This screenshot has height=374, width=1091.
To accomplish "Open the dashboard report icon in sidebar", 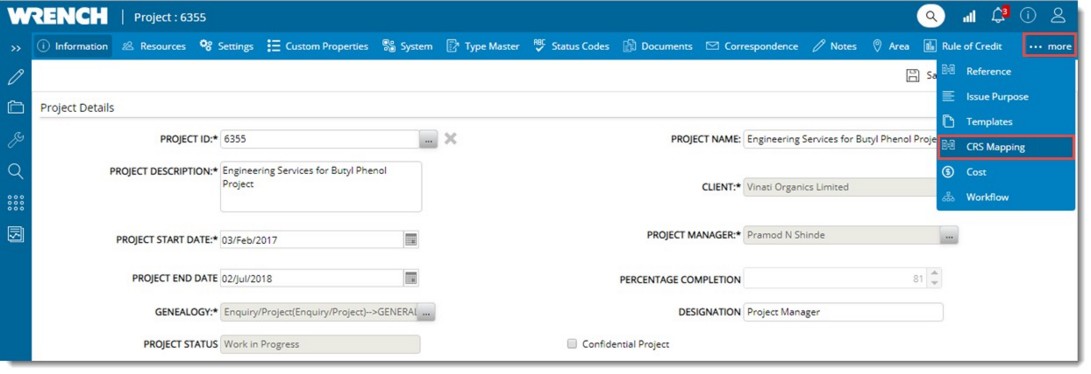I will (x=15, y=234).
